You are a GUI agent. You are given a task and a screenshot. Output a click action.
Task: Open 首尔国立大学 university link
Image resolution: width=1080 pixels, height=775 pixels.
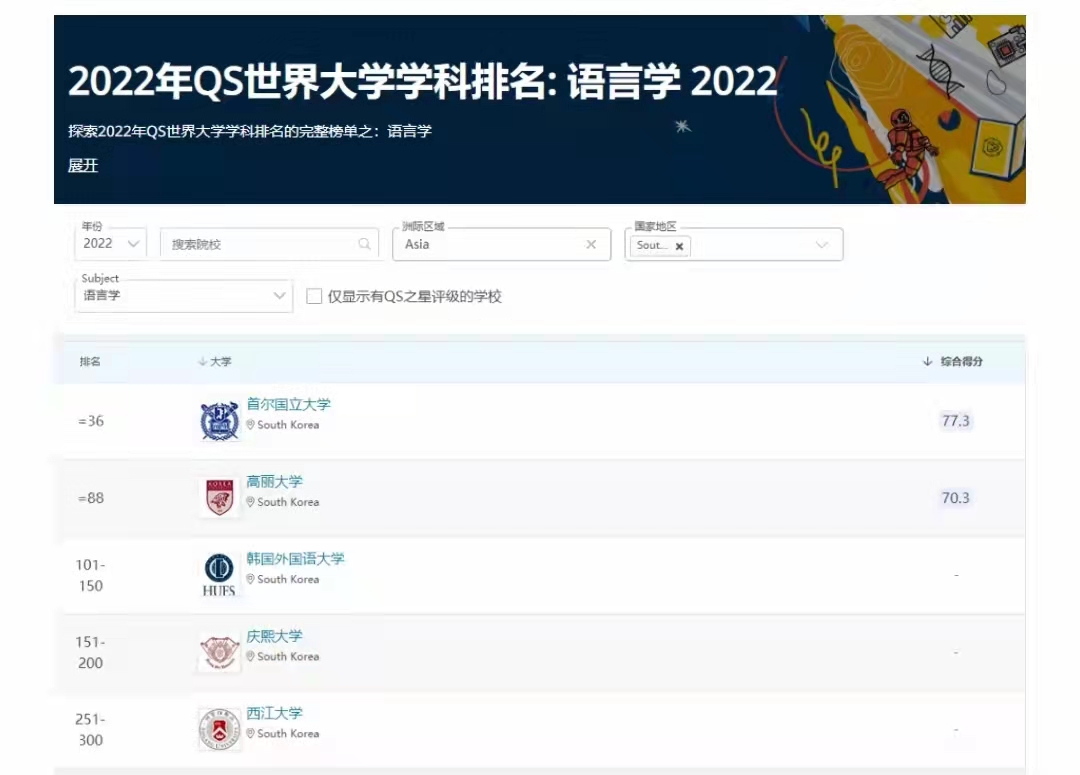point(288,405)
